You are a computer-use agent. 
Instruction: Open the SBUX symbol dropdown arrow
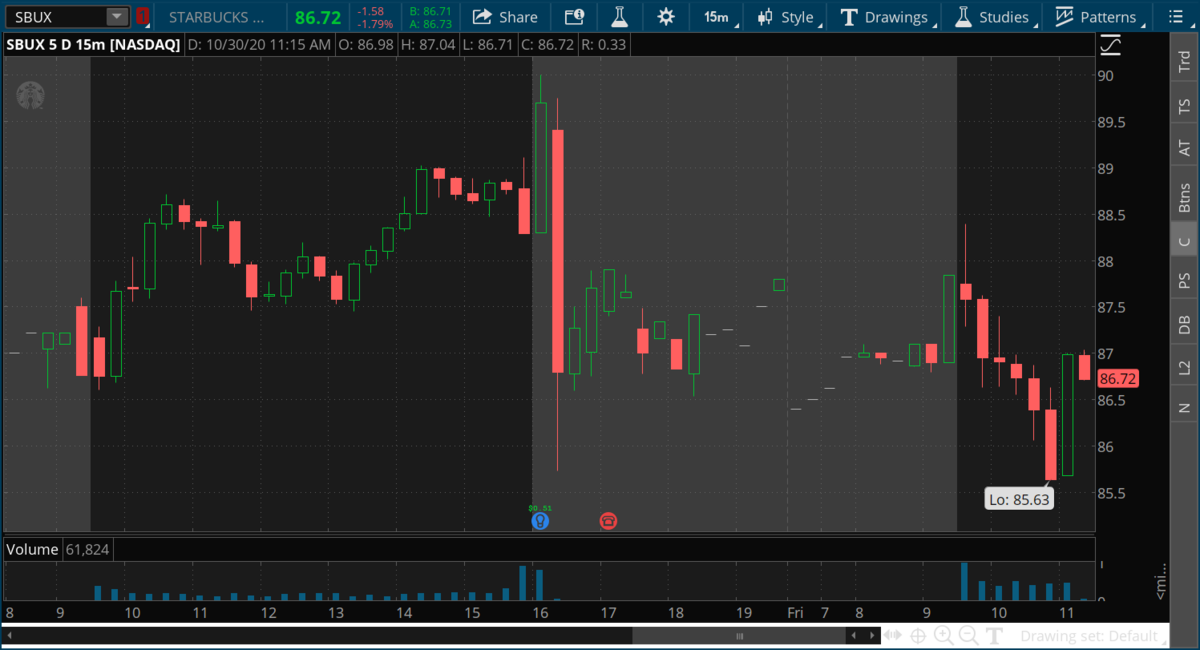(x=118, y=16)
